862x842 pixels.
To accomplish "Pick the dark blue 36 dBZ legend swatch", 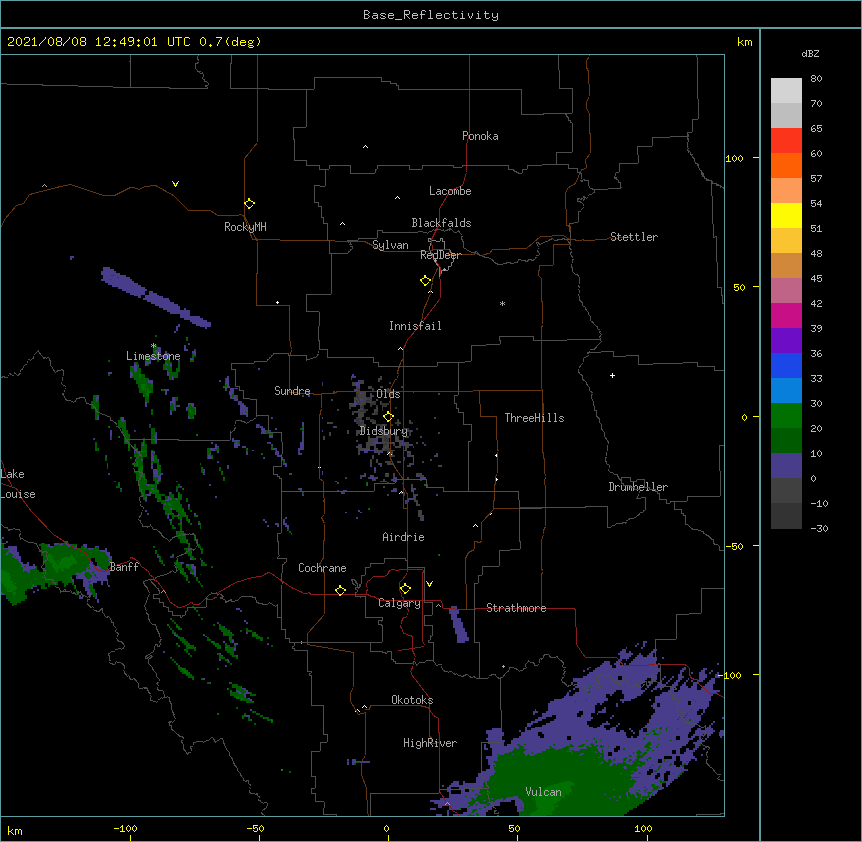I will (x=786, y=365).
